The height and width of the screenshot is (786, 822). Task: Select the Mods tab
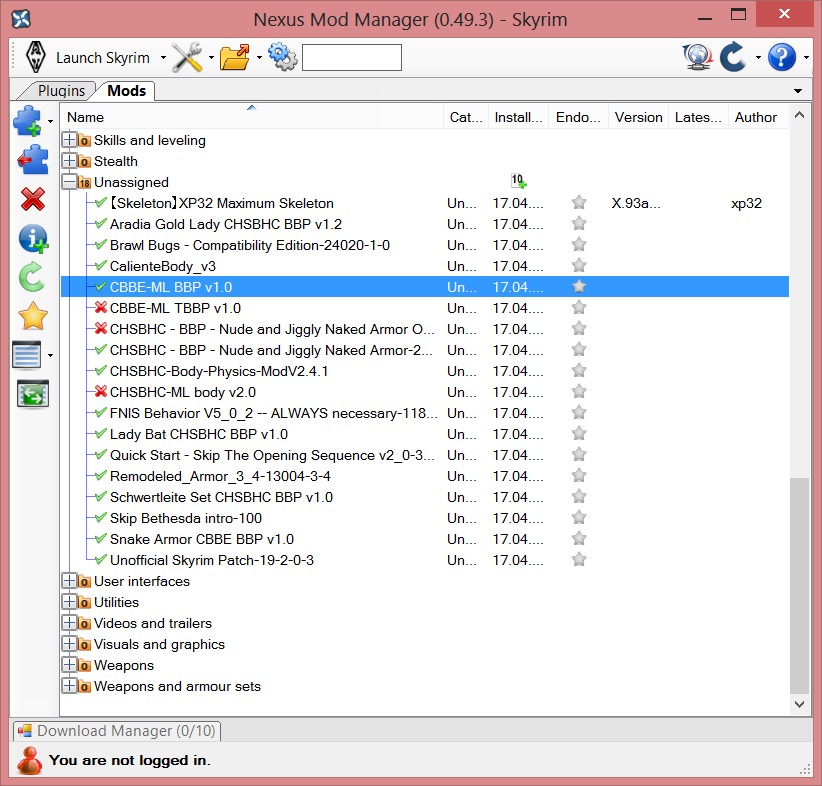pos(126,91)
